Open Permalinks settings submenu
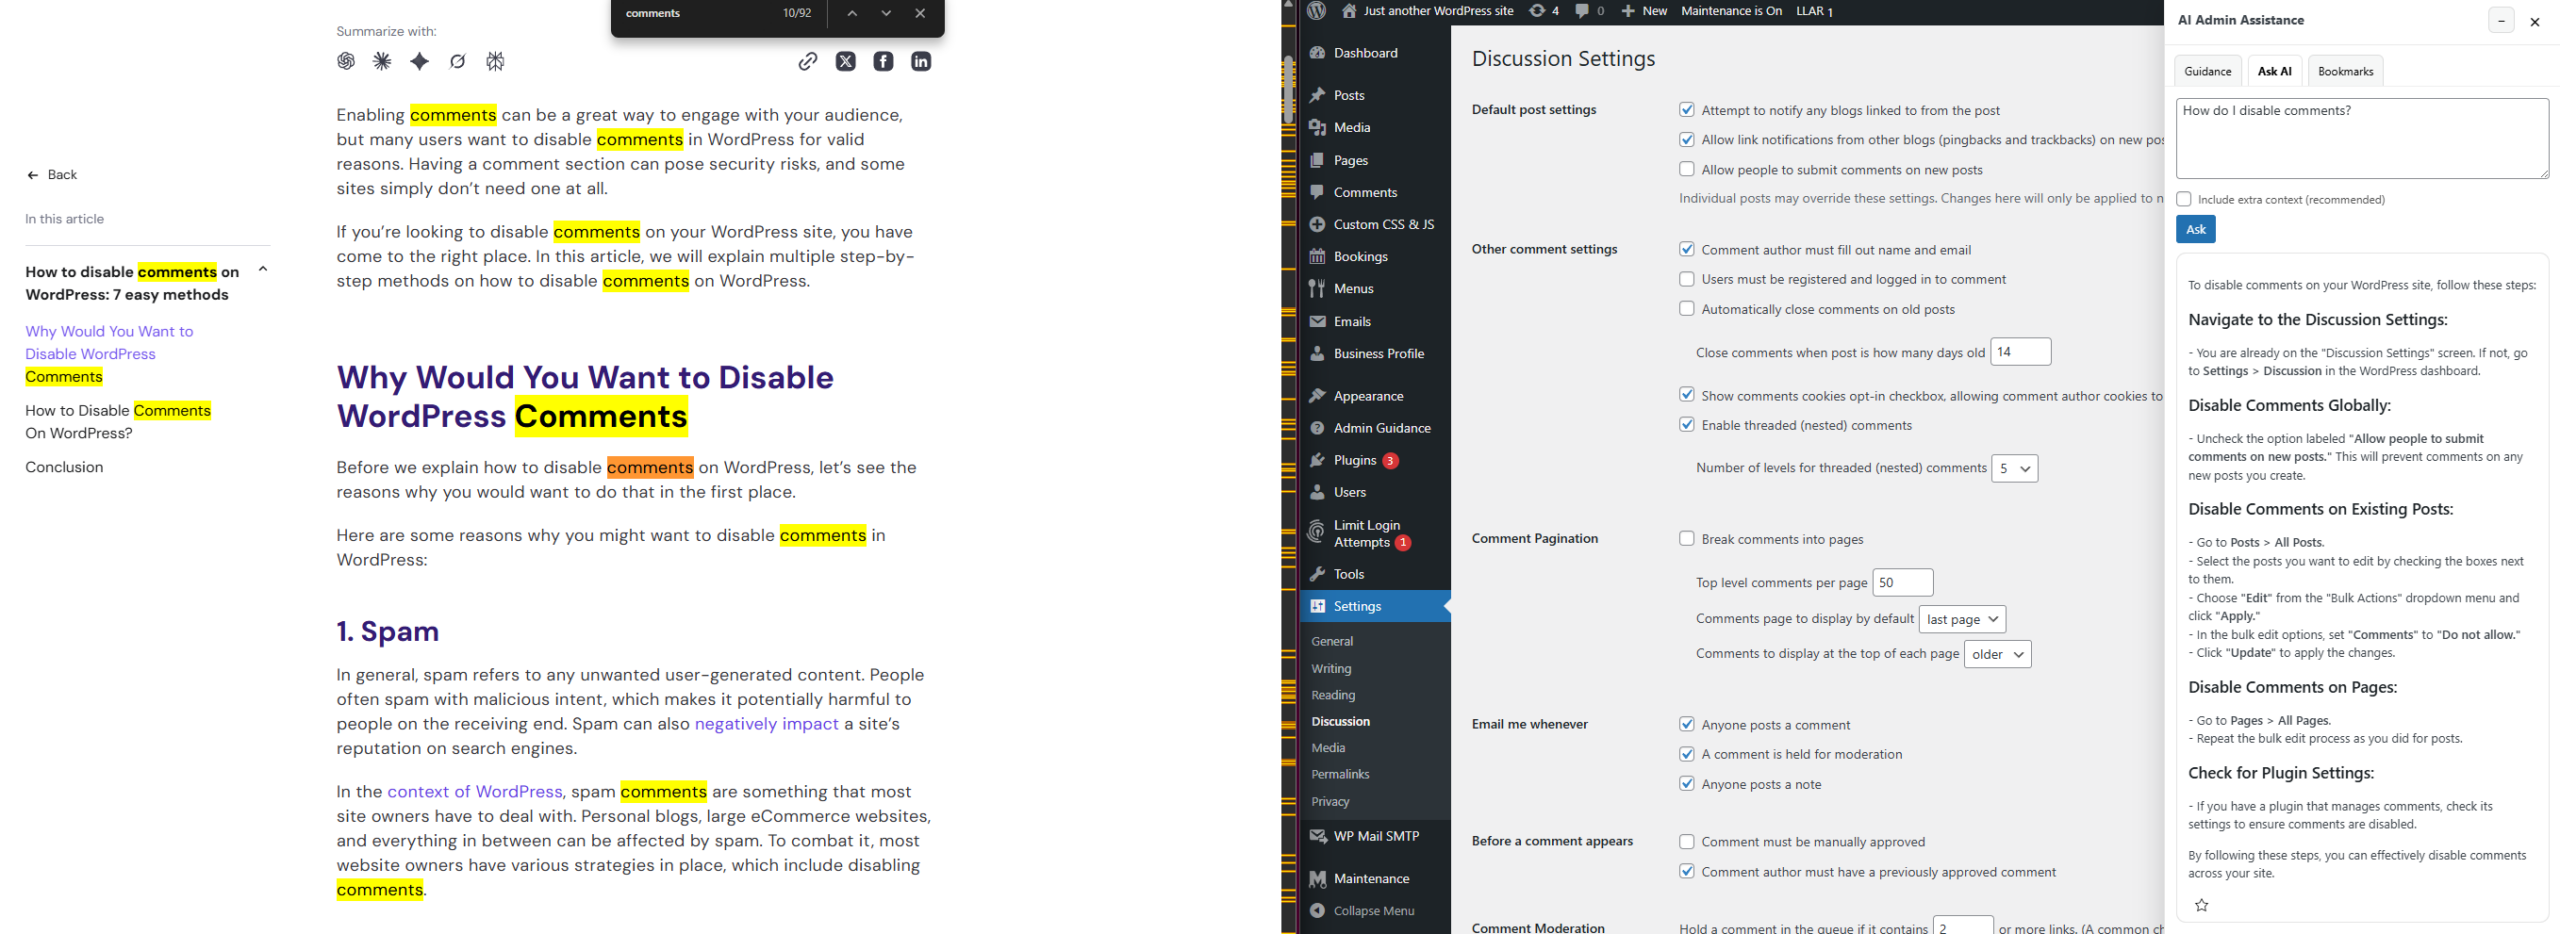 pos(1340,774)
